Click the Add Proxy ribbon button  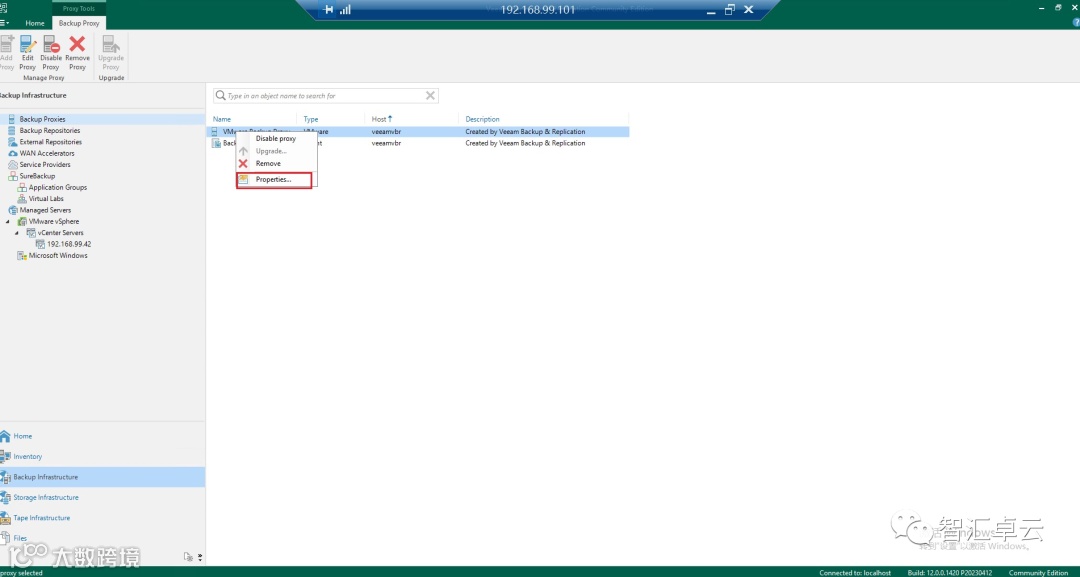coord(6,53)
